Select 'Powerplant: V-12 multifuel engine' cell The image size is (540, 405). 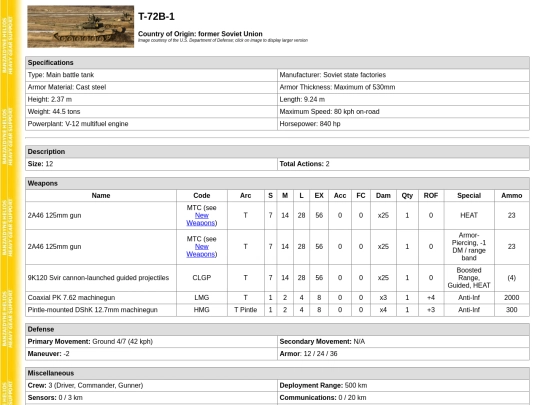click(151, 124)
